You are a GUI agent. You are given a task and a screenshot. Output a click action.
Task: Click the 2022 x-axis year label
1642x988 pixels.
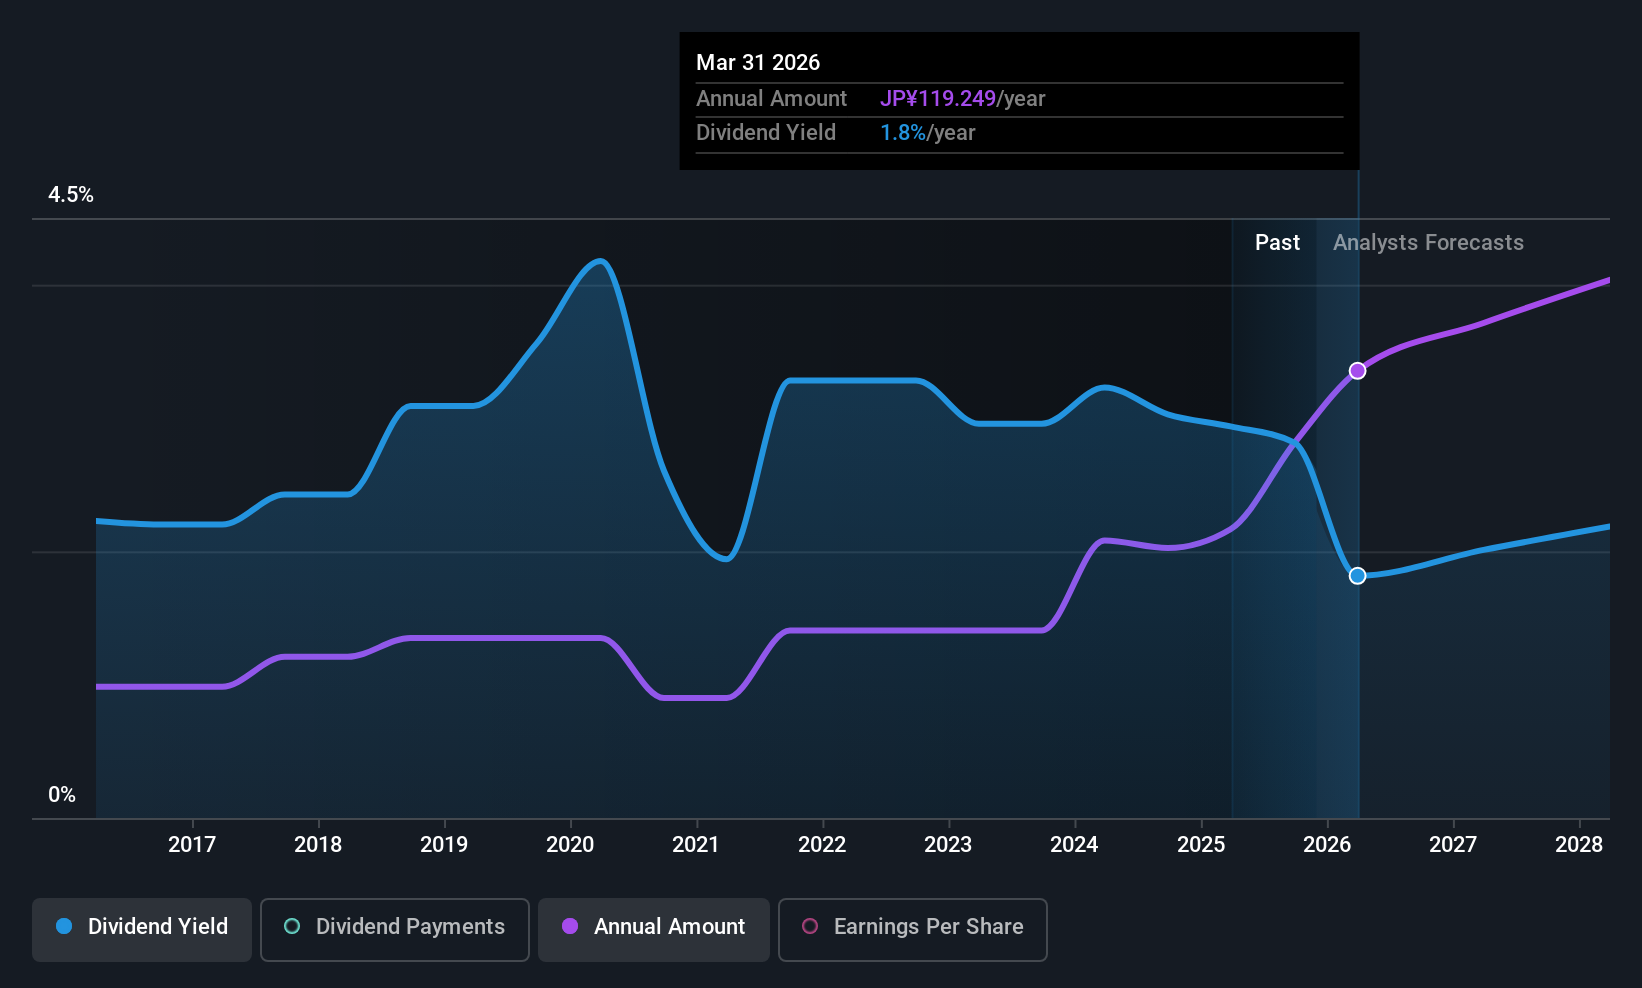click(x=822, y=845)
